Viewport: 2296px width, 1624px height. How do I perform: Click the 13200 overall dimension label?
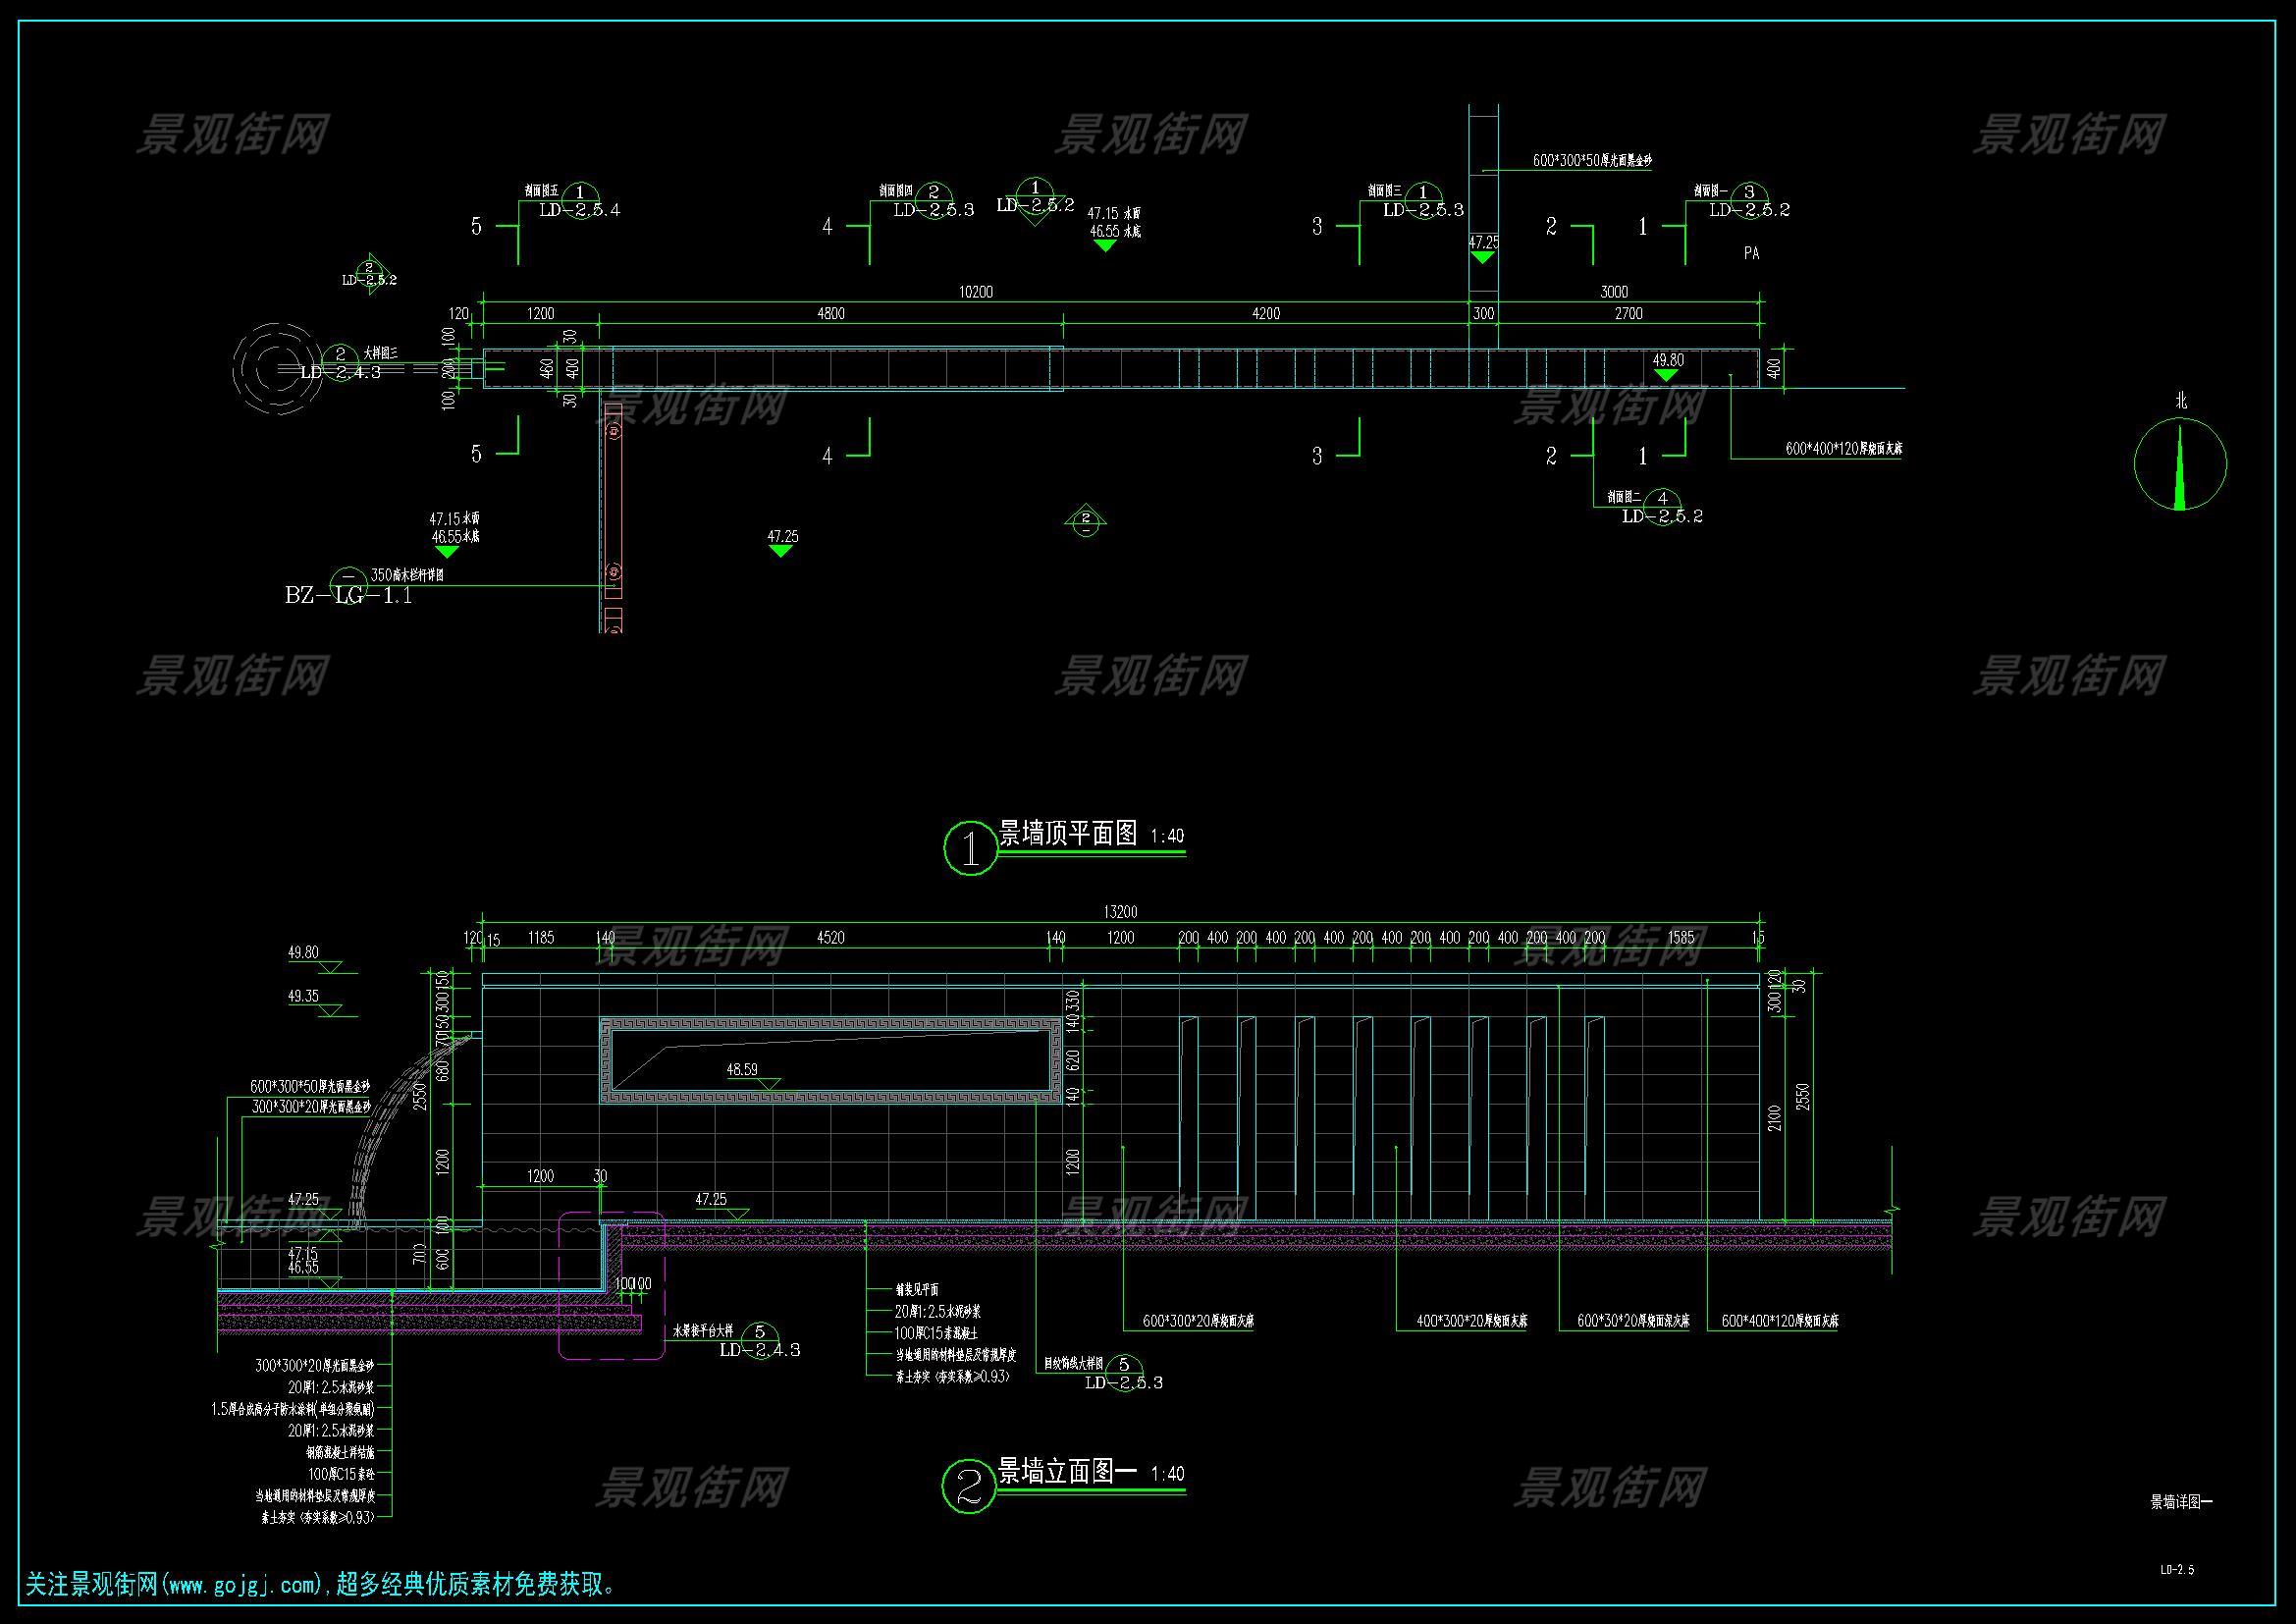pyautogui.click(x=1120, y=912)
